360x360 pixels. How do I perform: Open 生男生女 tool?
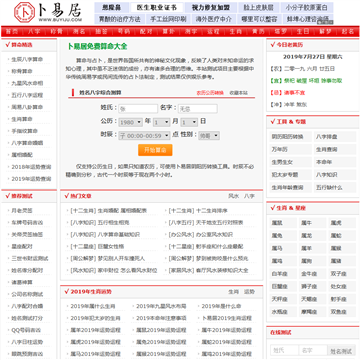point(291,162)
